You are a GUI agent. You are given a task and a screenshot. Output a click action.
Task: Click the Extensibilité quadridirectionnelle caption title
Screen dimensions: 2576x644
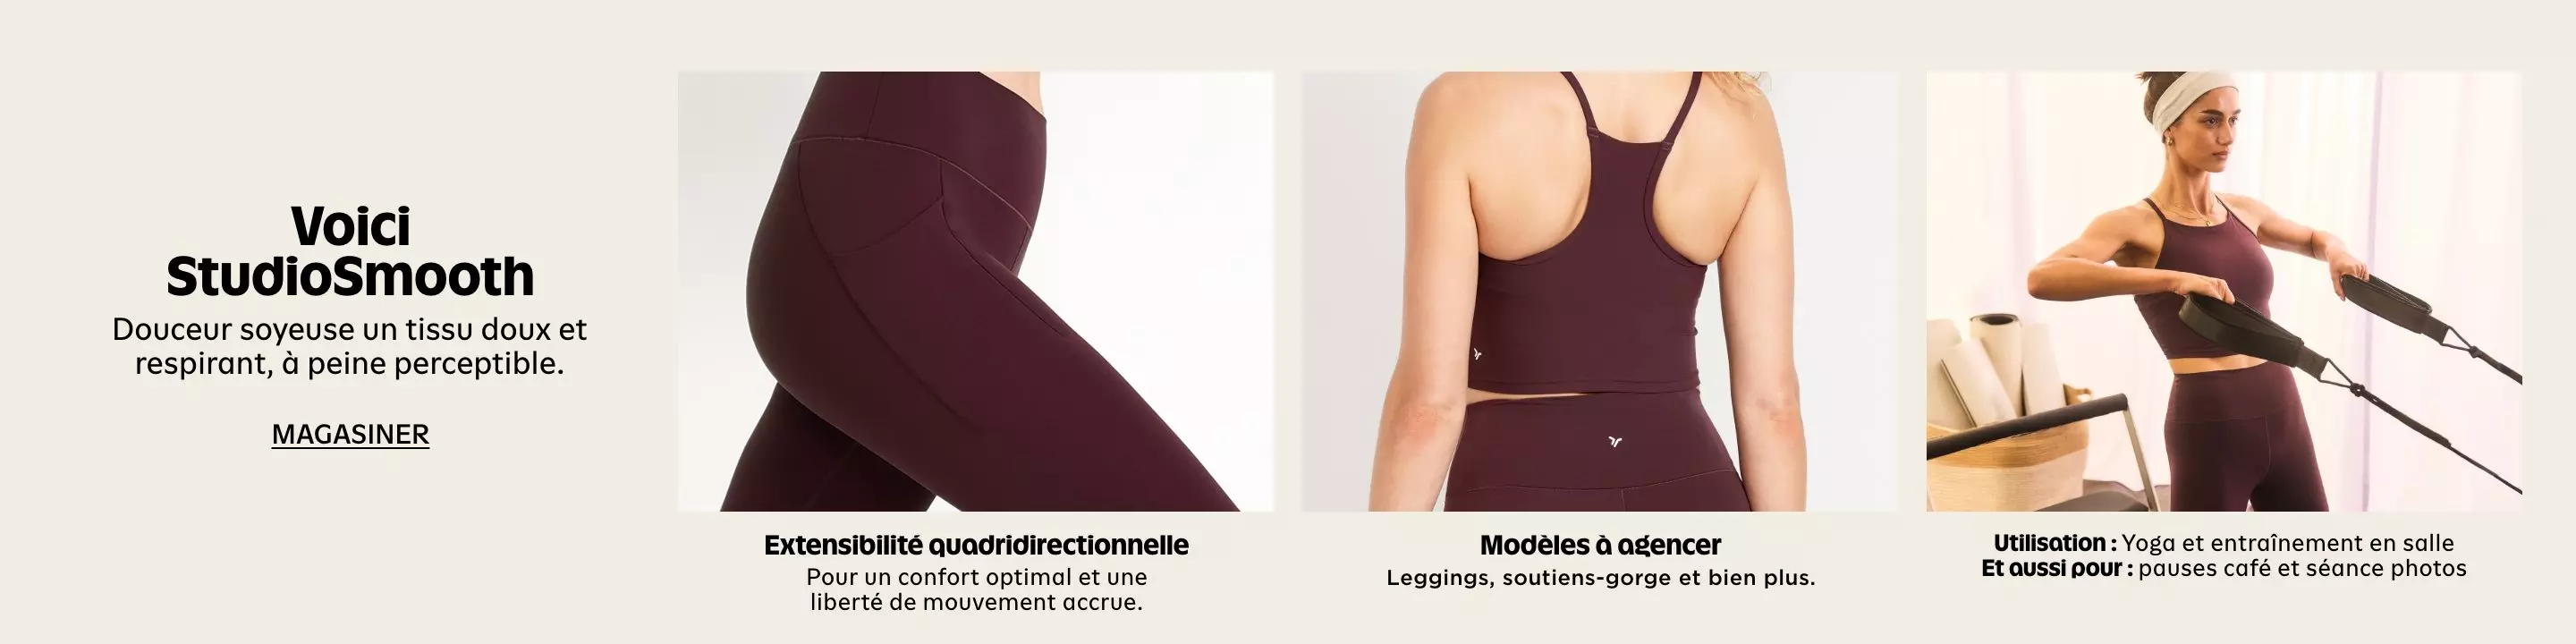976,545
